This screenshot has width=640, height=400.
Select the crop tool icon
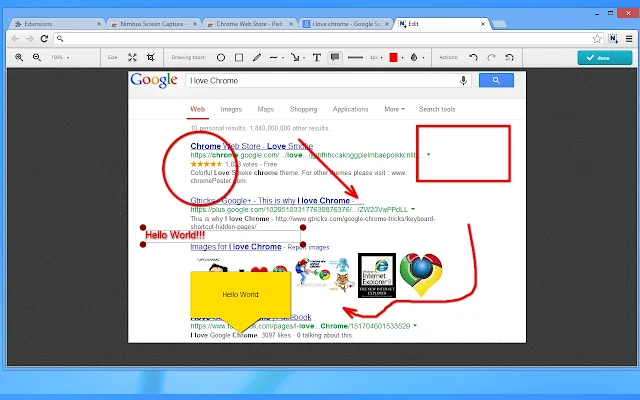point(151,58)
